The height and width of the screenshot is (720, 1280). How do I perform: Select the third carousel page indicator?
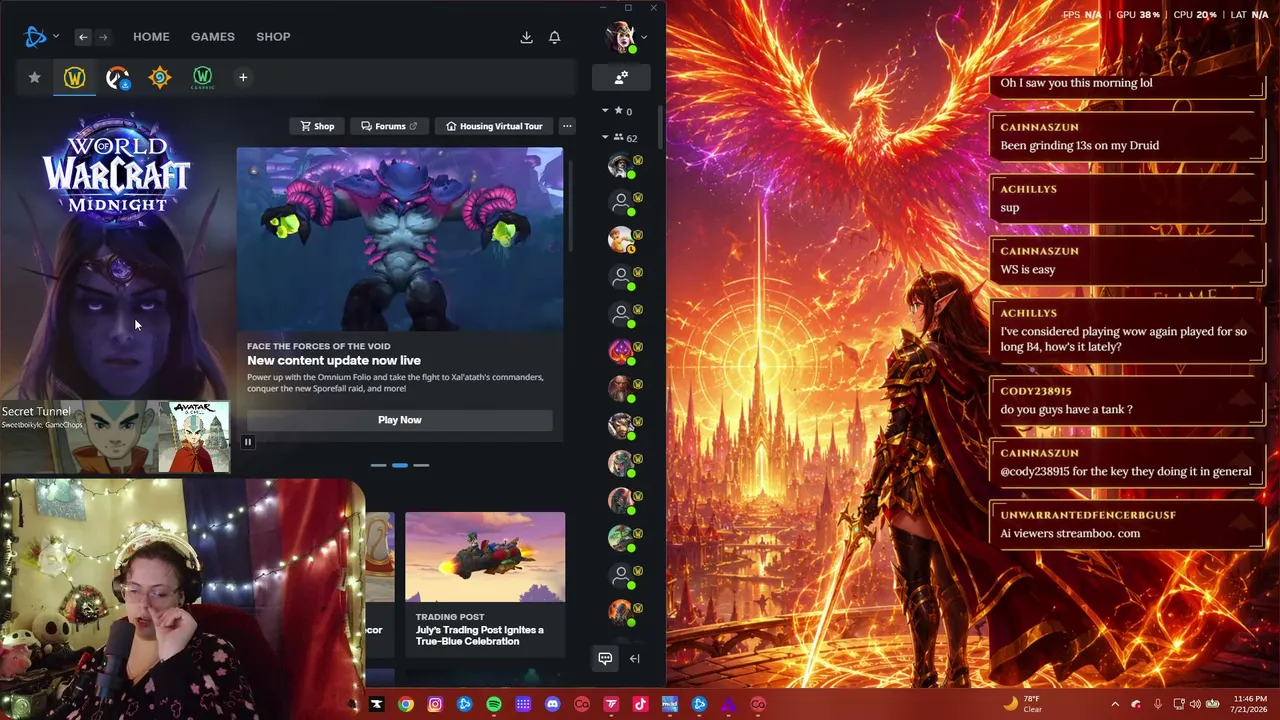421,465
